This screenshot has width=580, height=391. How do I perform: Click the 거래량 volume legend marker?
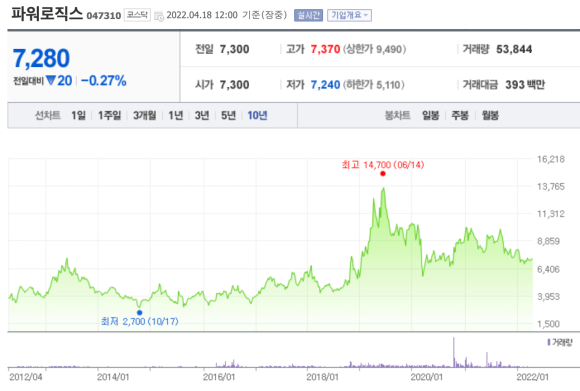click(x=549, y=343)
